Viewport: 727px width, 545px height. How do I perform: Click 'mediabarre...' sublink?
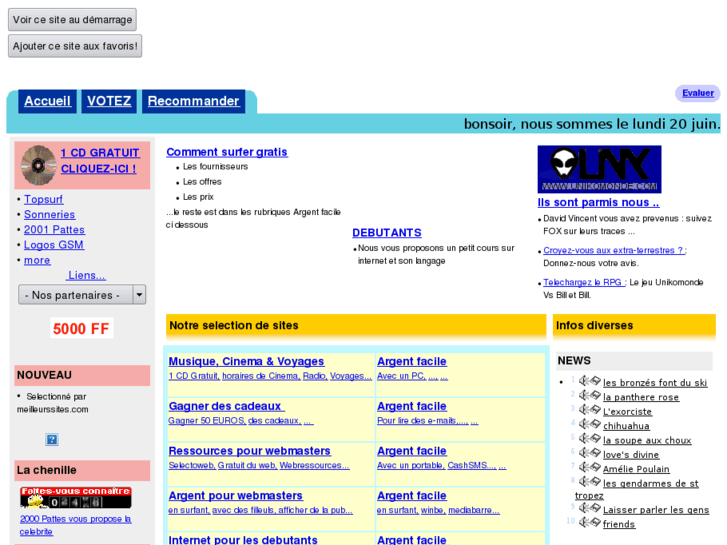pos(474,510)
